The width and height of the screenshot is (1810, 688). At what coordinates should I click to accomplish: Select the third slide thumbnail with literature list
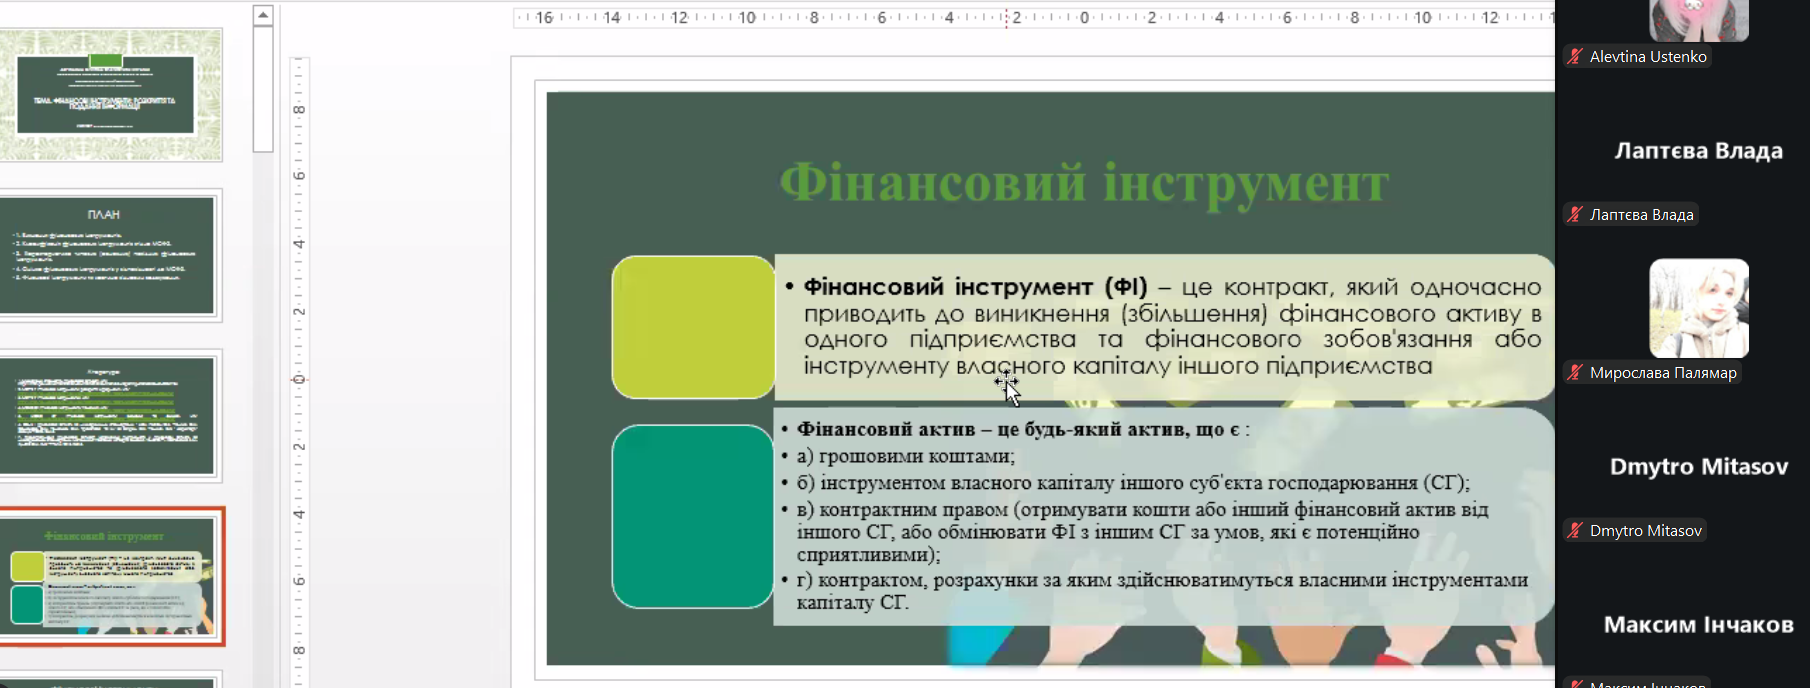click(x=106, y=415)
